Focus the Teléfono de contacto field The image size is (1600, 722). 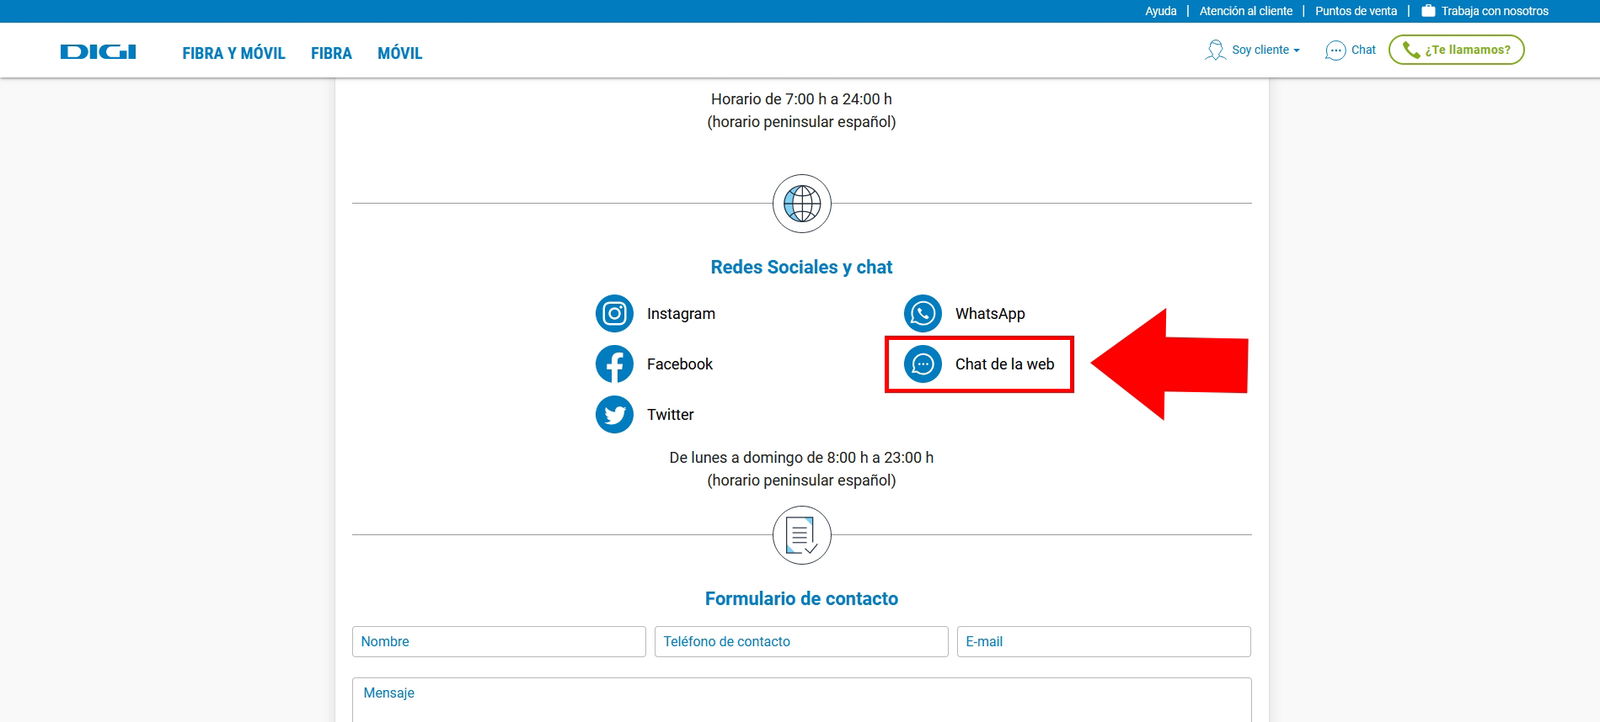pyautogui.click(x=801, y=642)
